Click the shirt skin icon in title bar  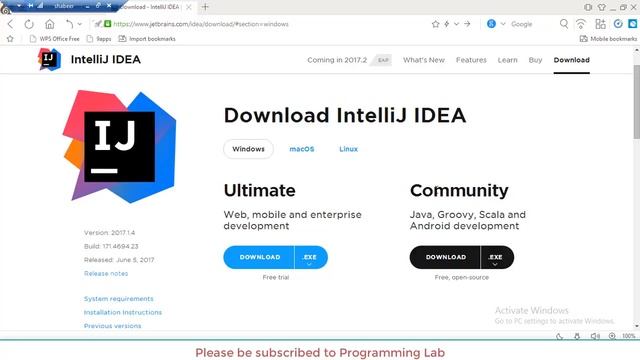[602, 7]
